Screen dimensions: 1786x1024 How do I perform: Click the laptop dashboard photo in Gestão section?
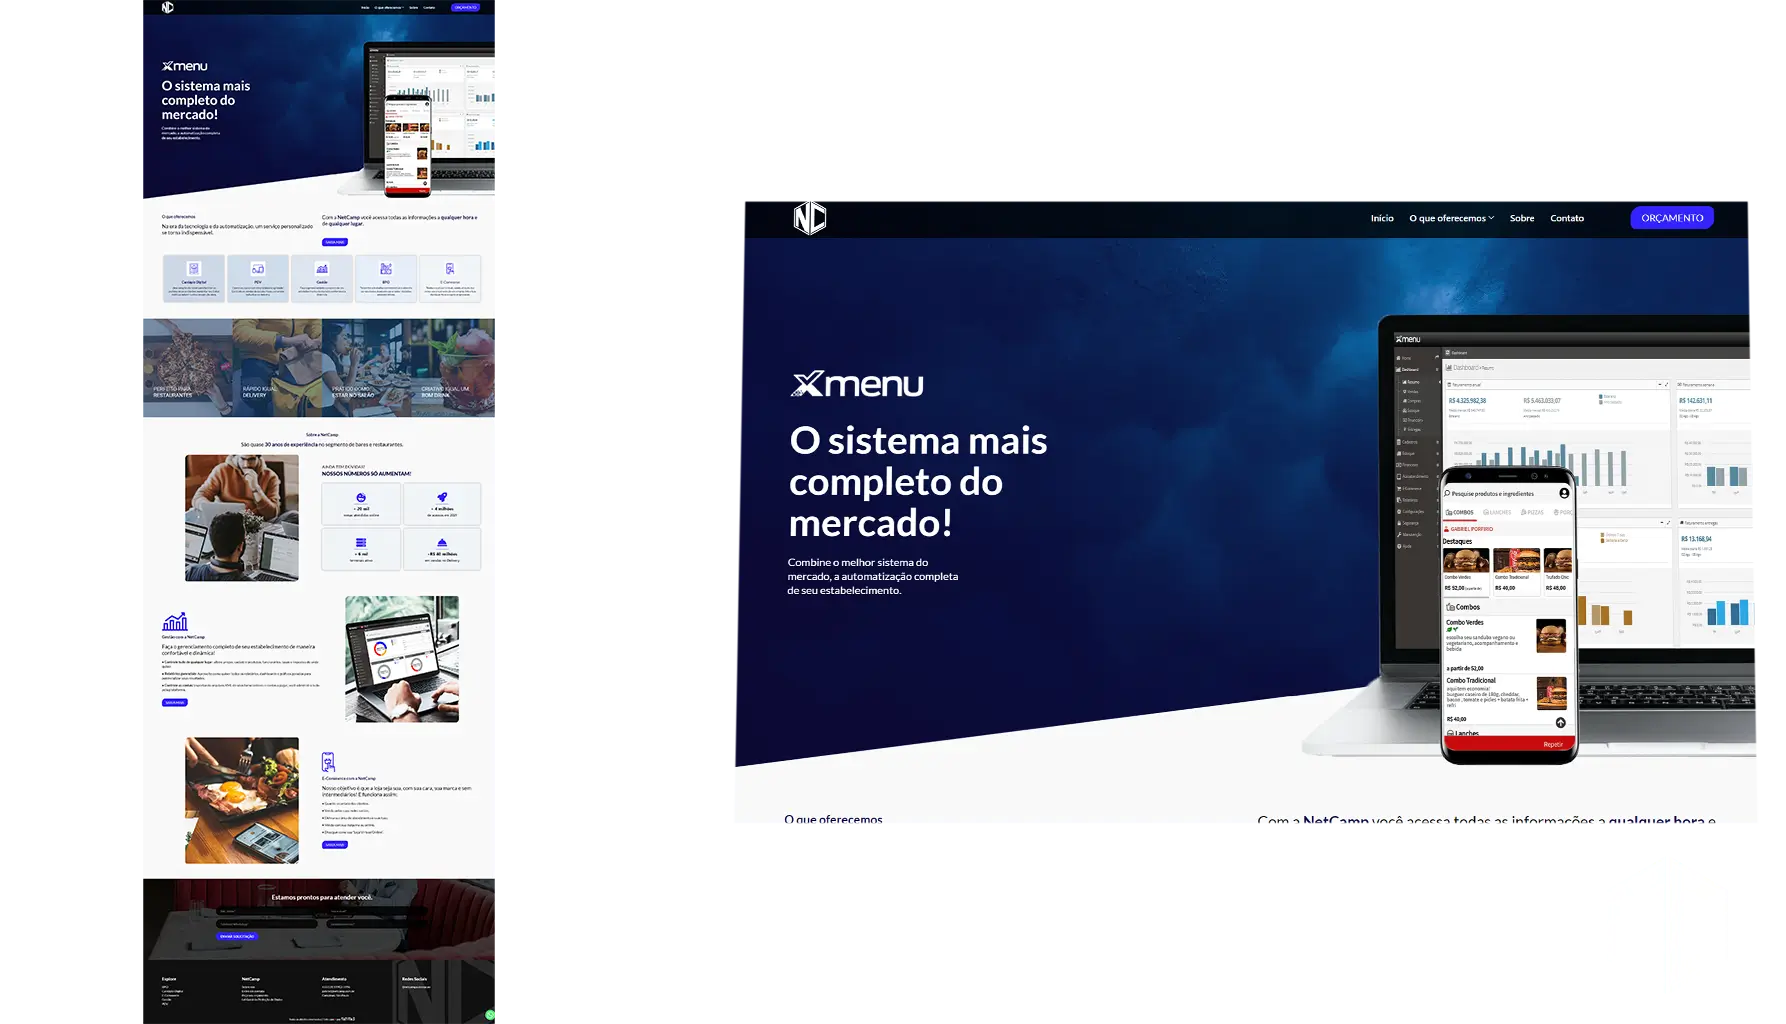coord(402,659)
